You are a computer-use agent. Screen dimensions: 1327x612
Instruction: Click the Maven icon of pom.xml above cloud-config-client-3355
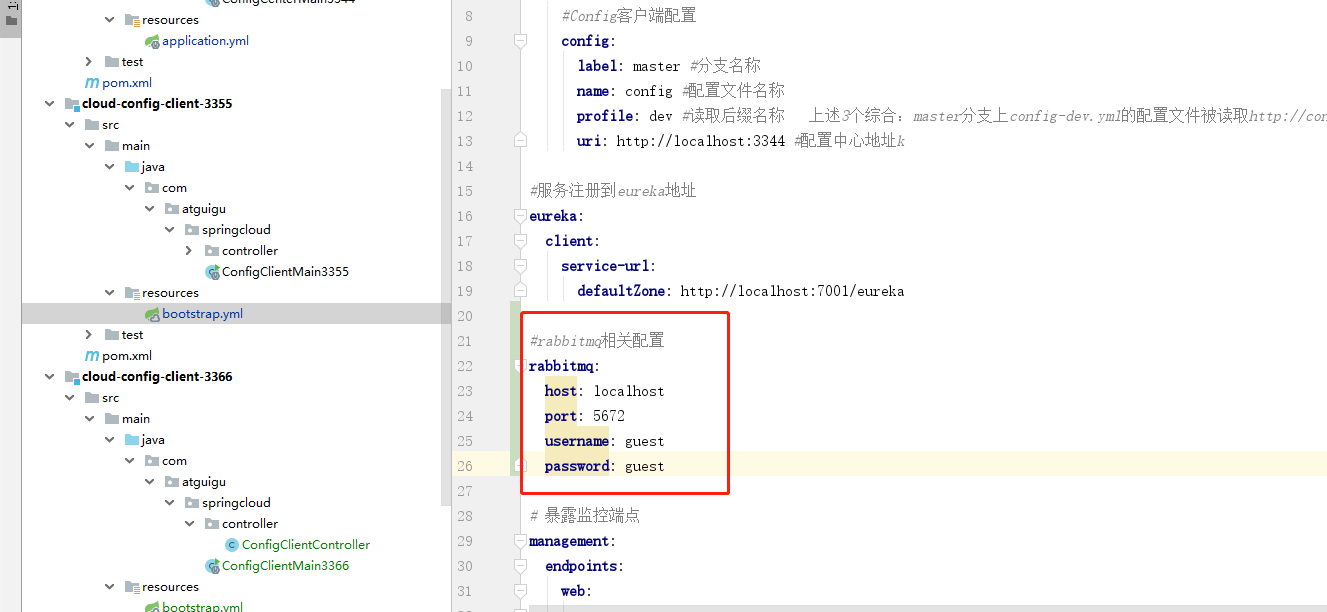pos(92,83)
